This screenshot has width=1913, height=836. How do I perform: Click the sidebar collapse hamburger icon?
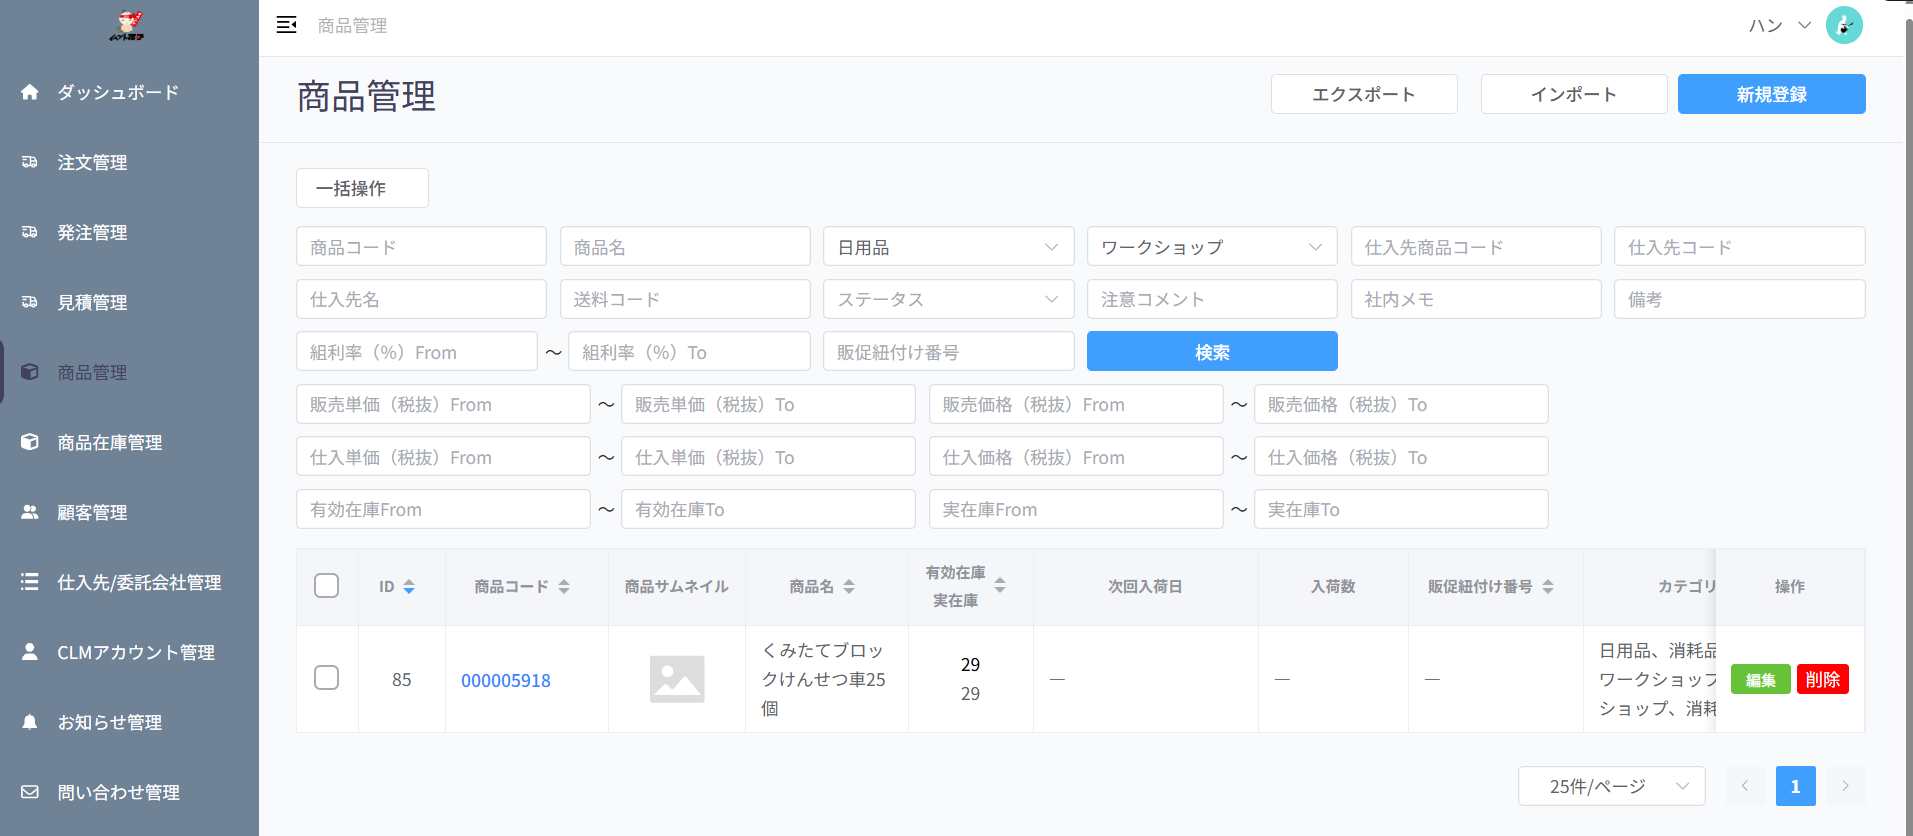coord(286,25)
